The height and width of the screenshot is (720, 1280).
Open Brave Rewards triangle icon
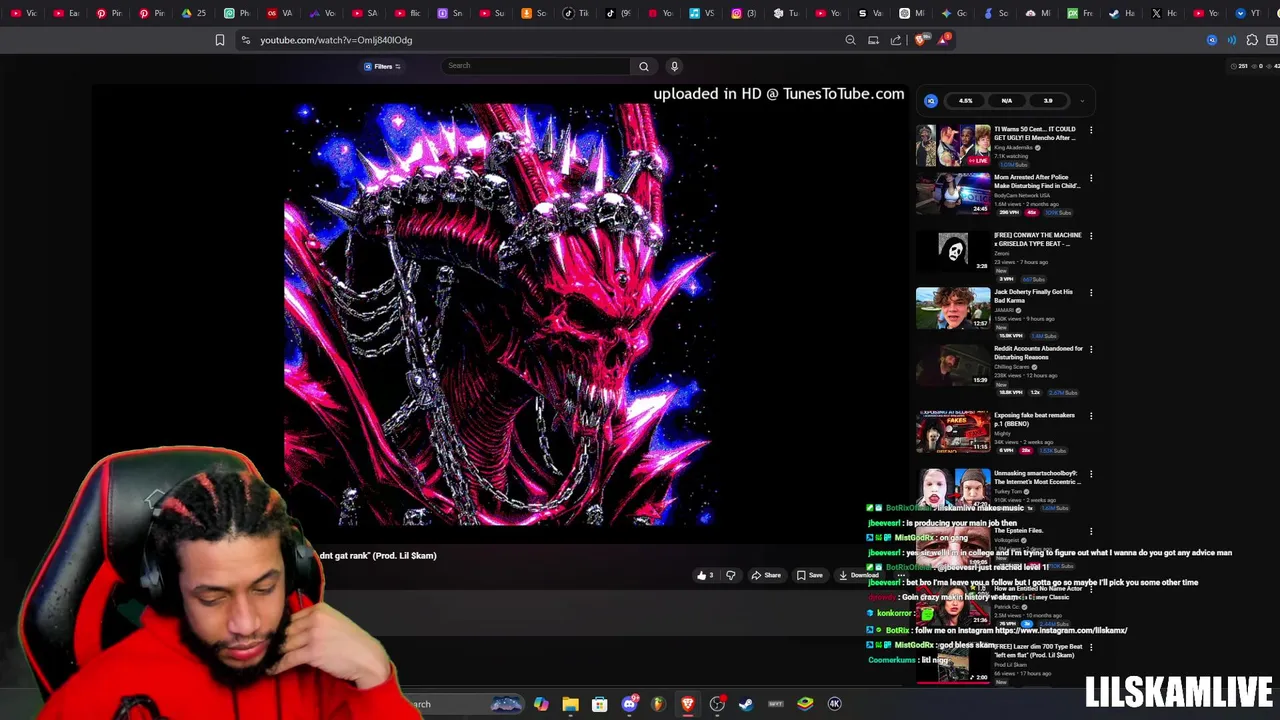tap(943, 40)
